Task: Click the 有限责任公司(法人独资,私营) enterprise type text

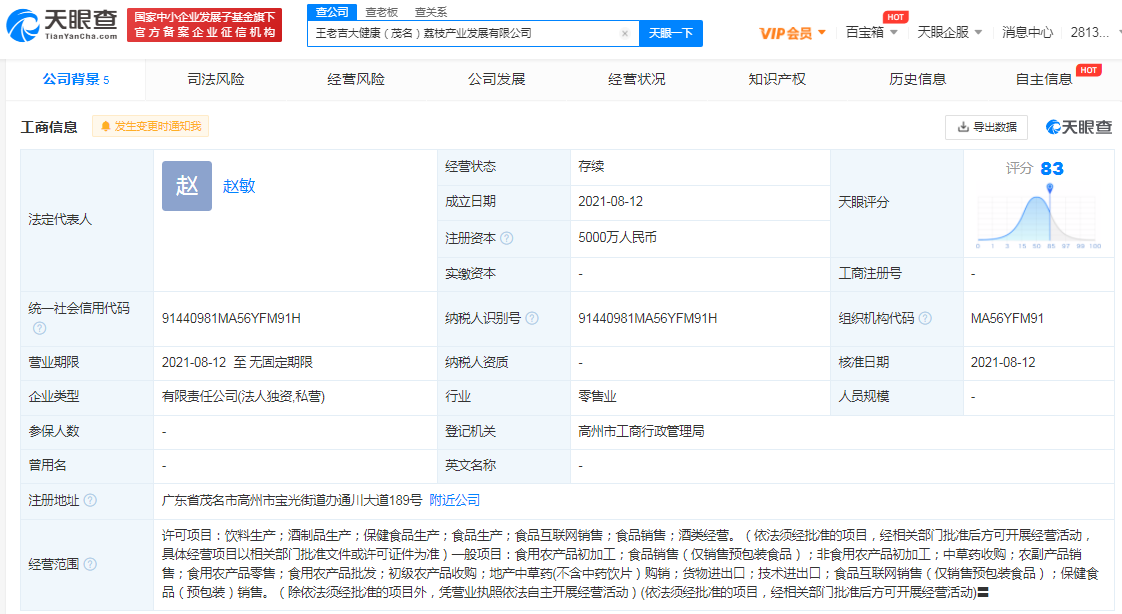Action: (x=243, y=396)
